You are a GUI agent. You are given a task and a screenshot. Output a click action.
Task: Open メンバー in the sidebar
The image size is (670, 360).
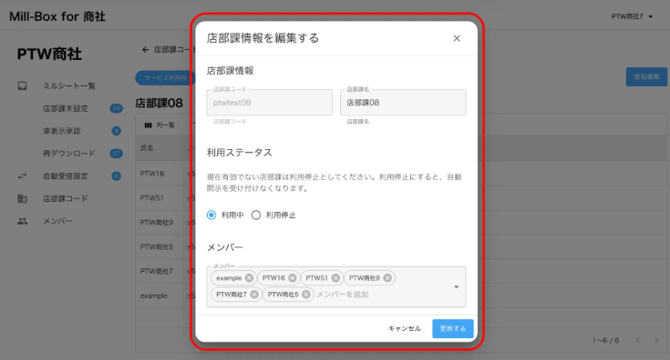57,221
